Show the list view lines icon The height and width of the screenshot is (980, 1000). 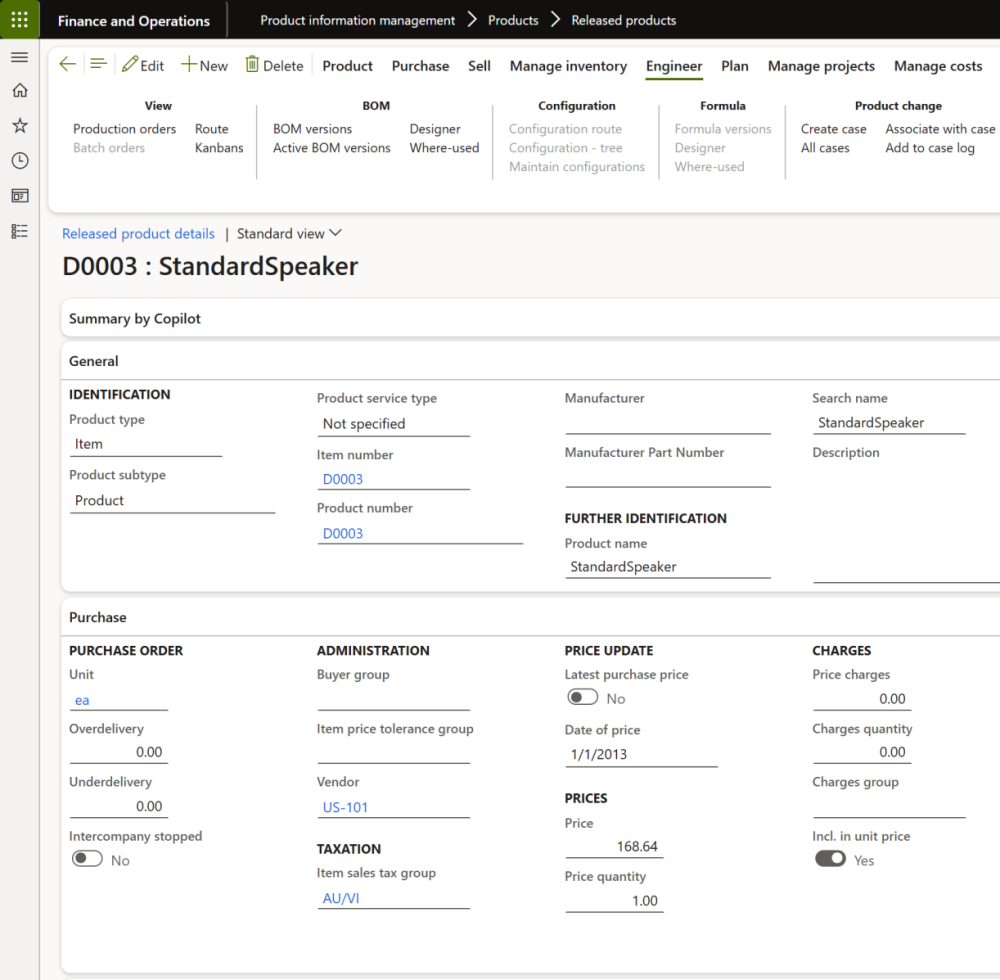pyautogui.click(x=98, y=64)
